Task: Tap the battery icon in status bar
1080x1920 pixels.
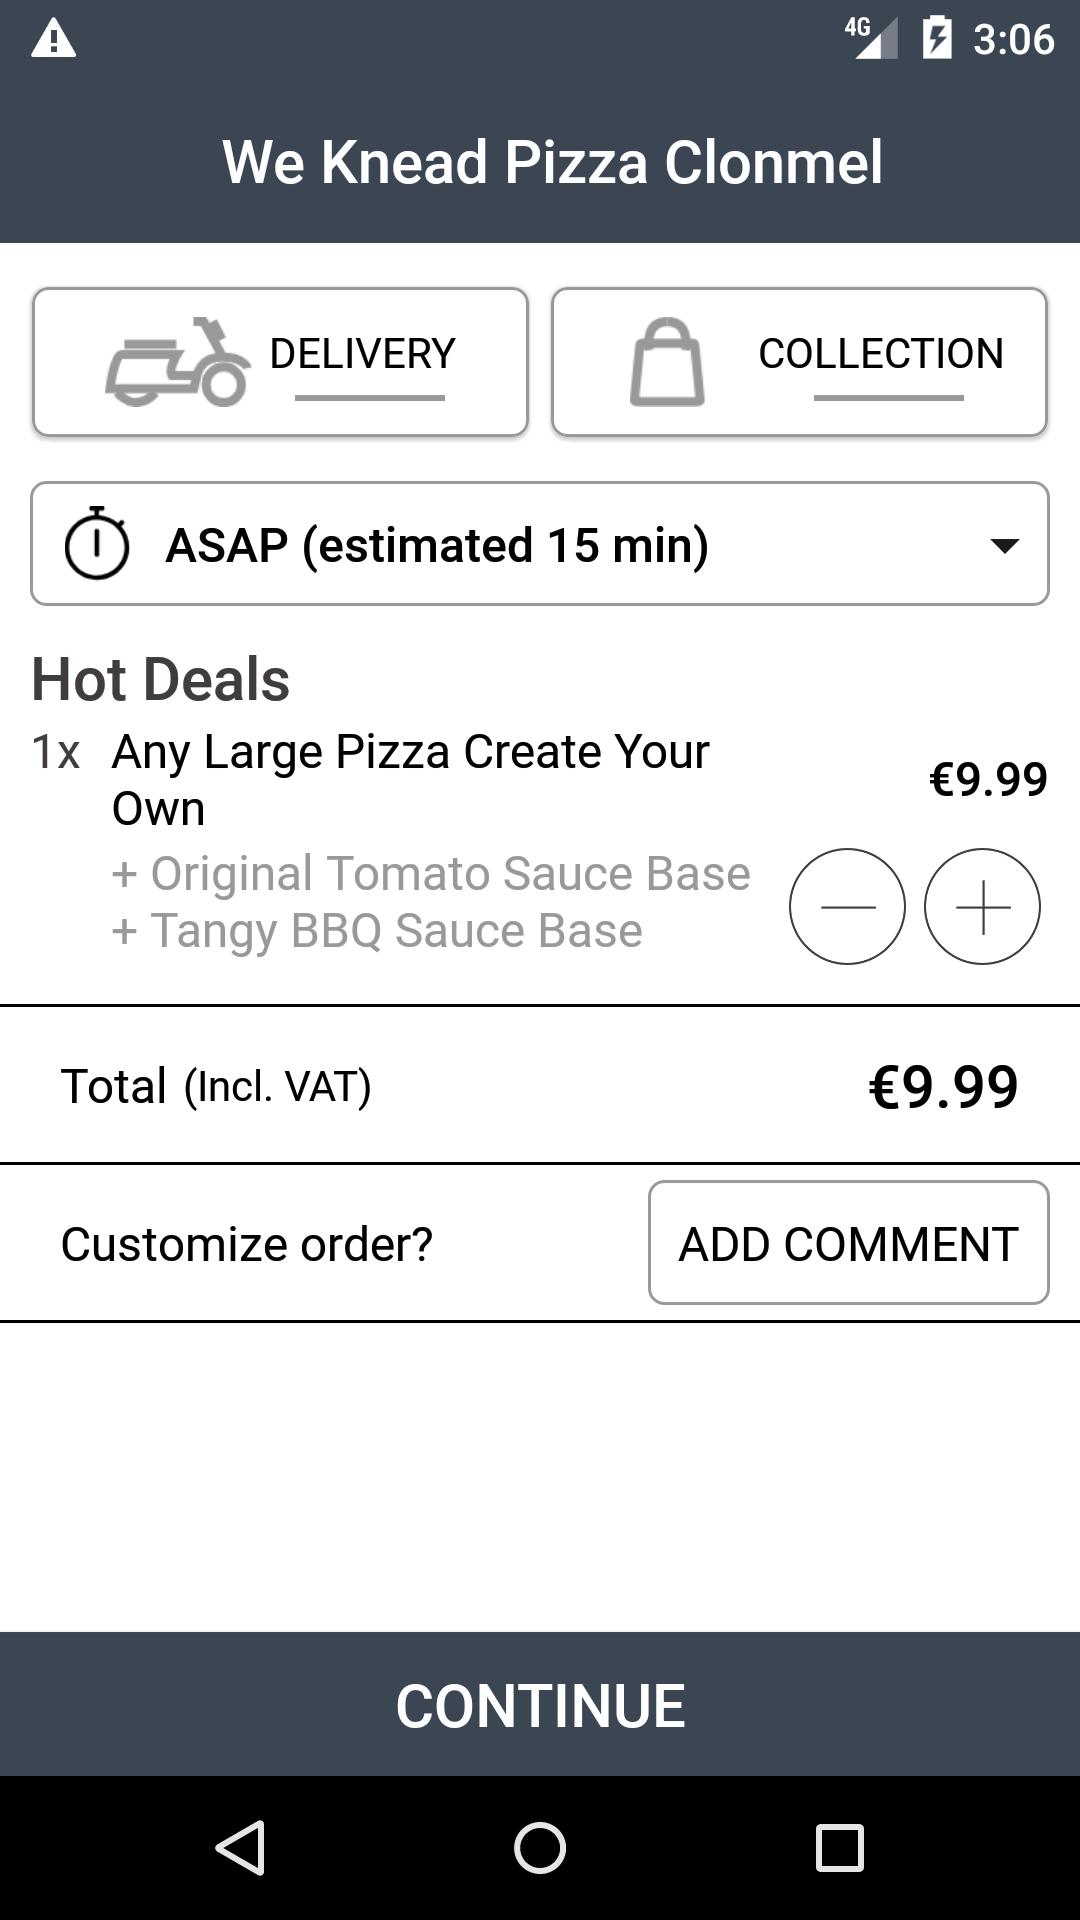Action: pyautogui.click(x=937, y=39)
